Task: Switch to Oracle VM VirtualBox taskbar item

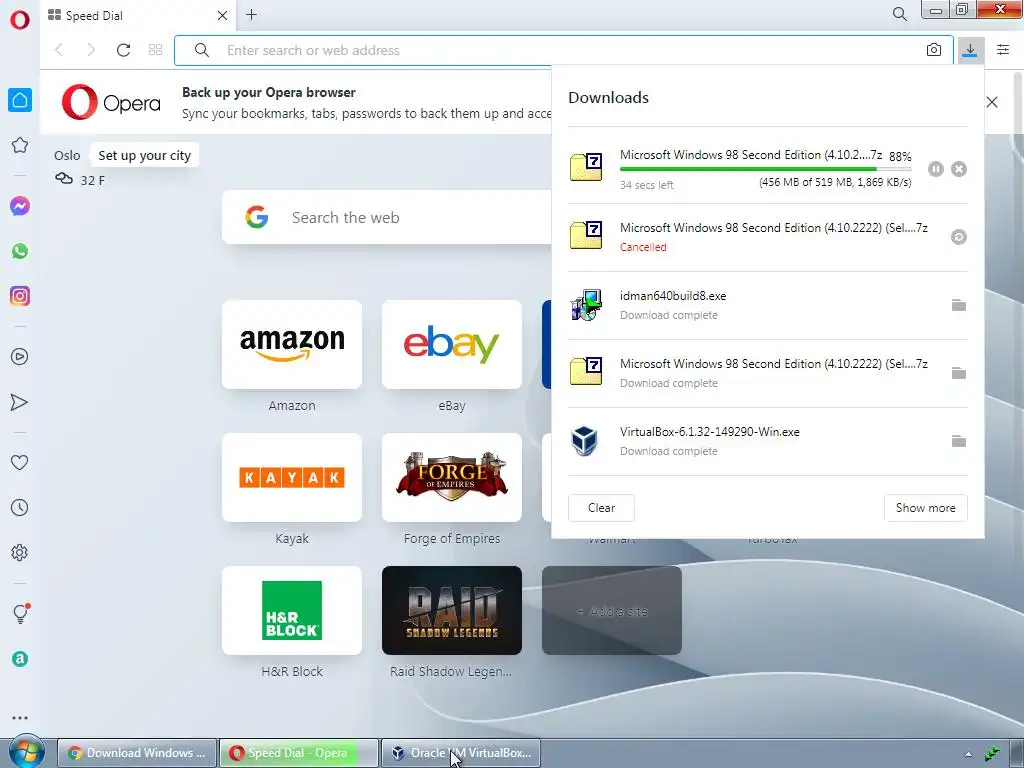Action: 461,753
